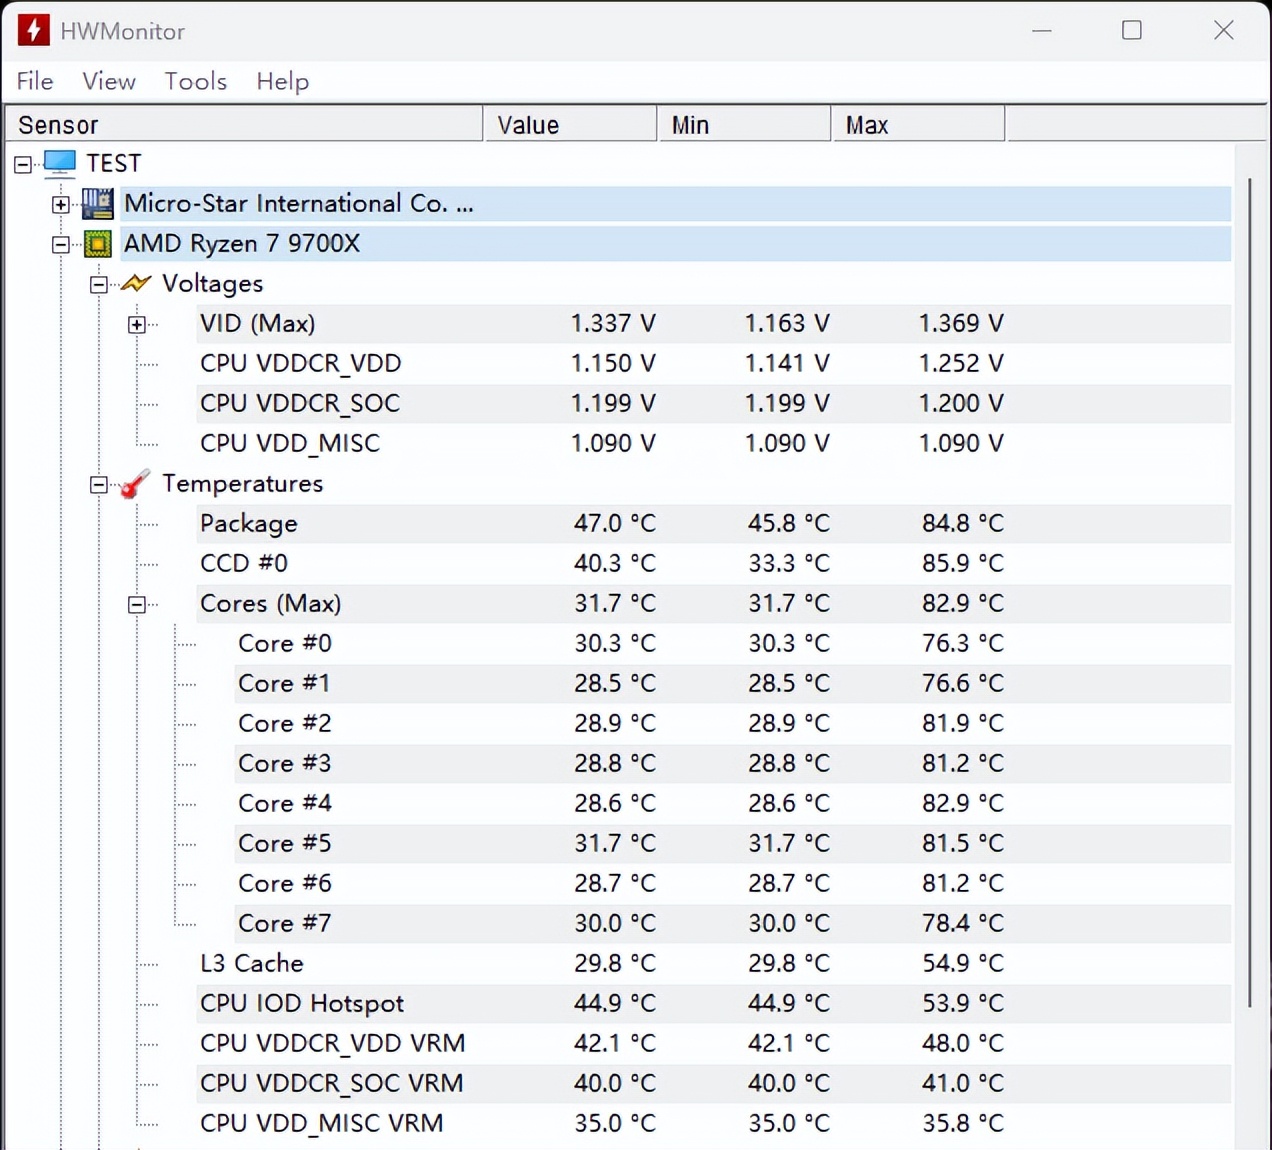
Task: Select the Core #5 row
Action: click(x=733, y=844)
